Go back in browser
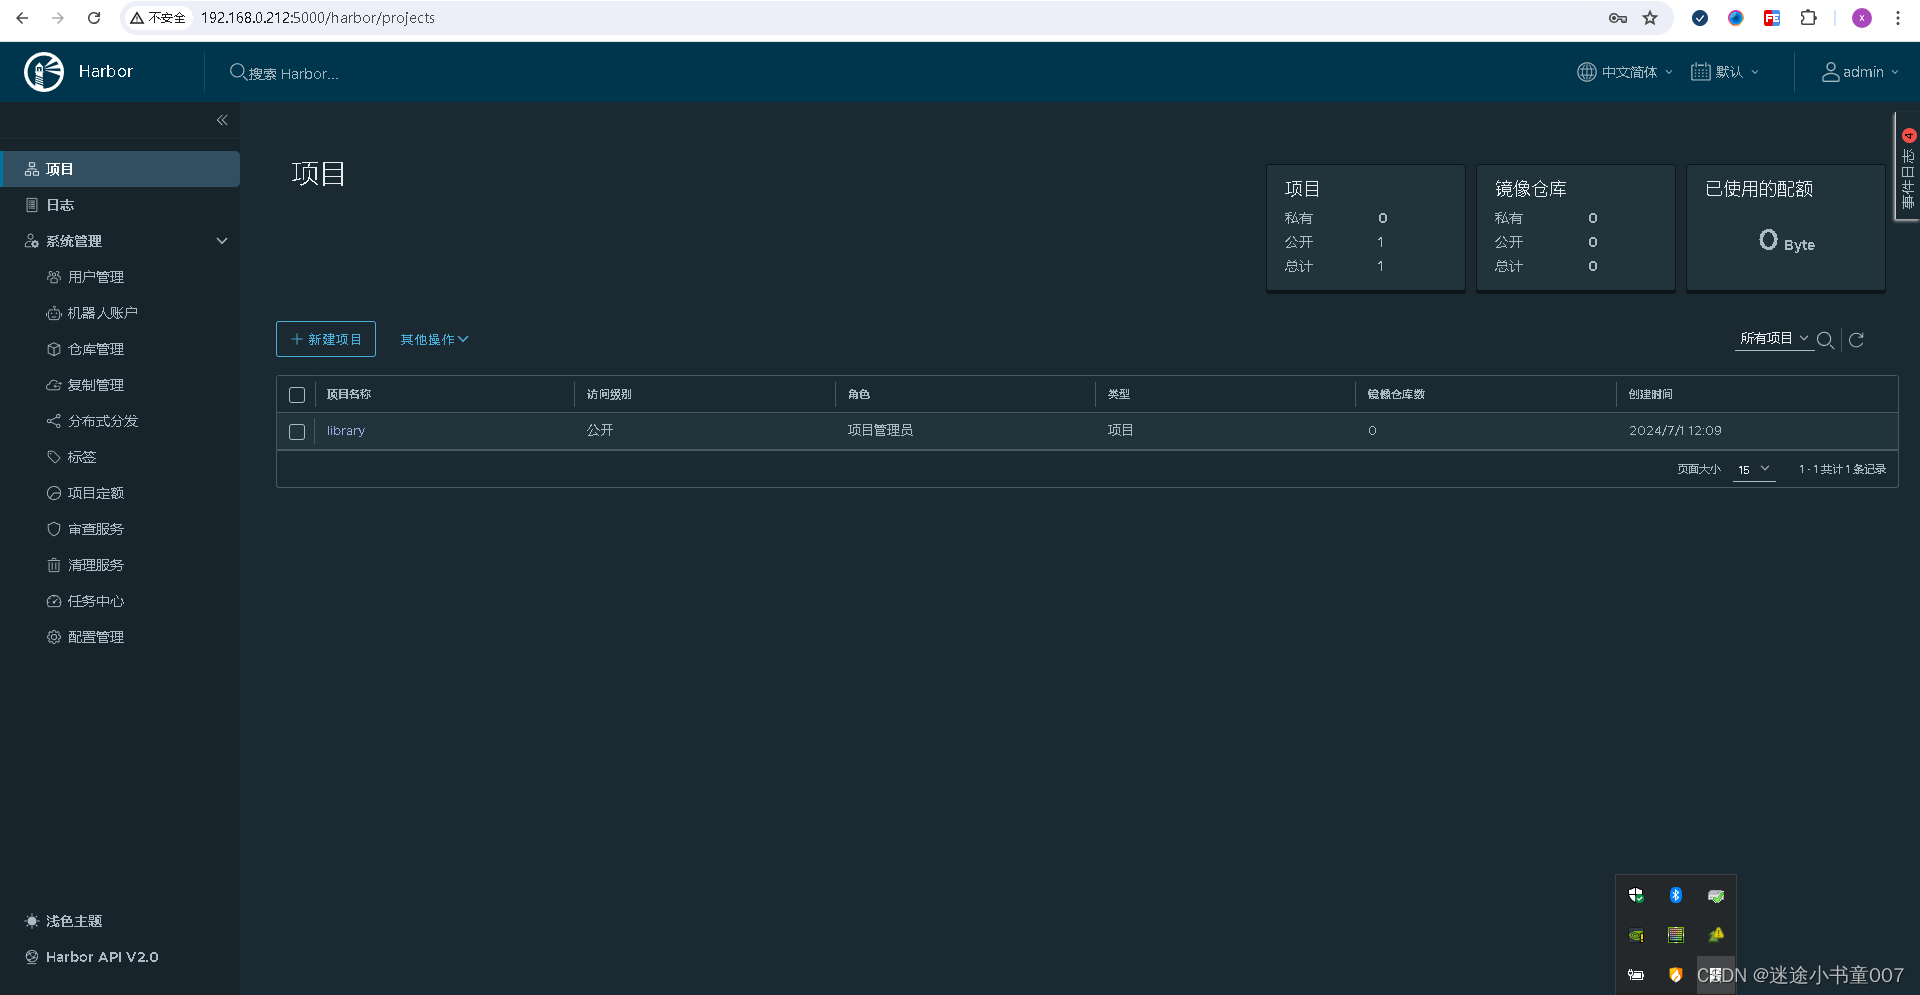Image resolution: width=1920 pixels, height=995 pixels. pos(22,18)
